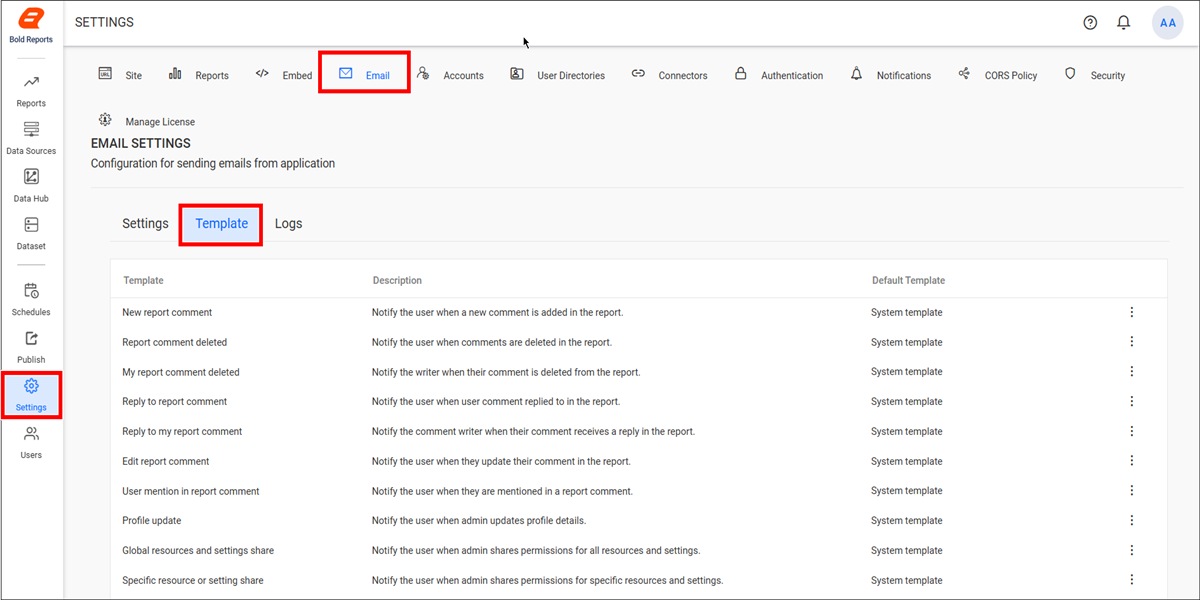Switch to the Settings sub-tab
Viewport: 1200px width, 600px height.
point(145,223)
